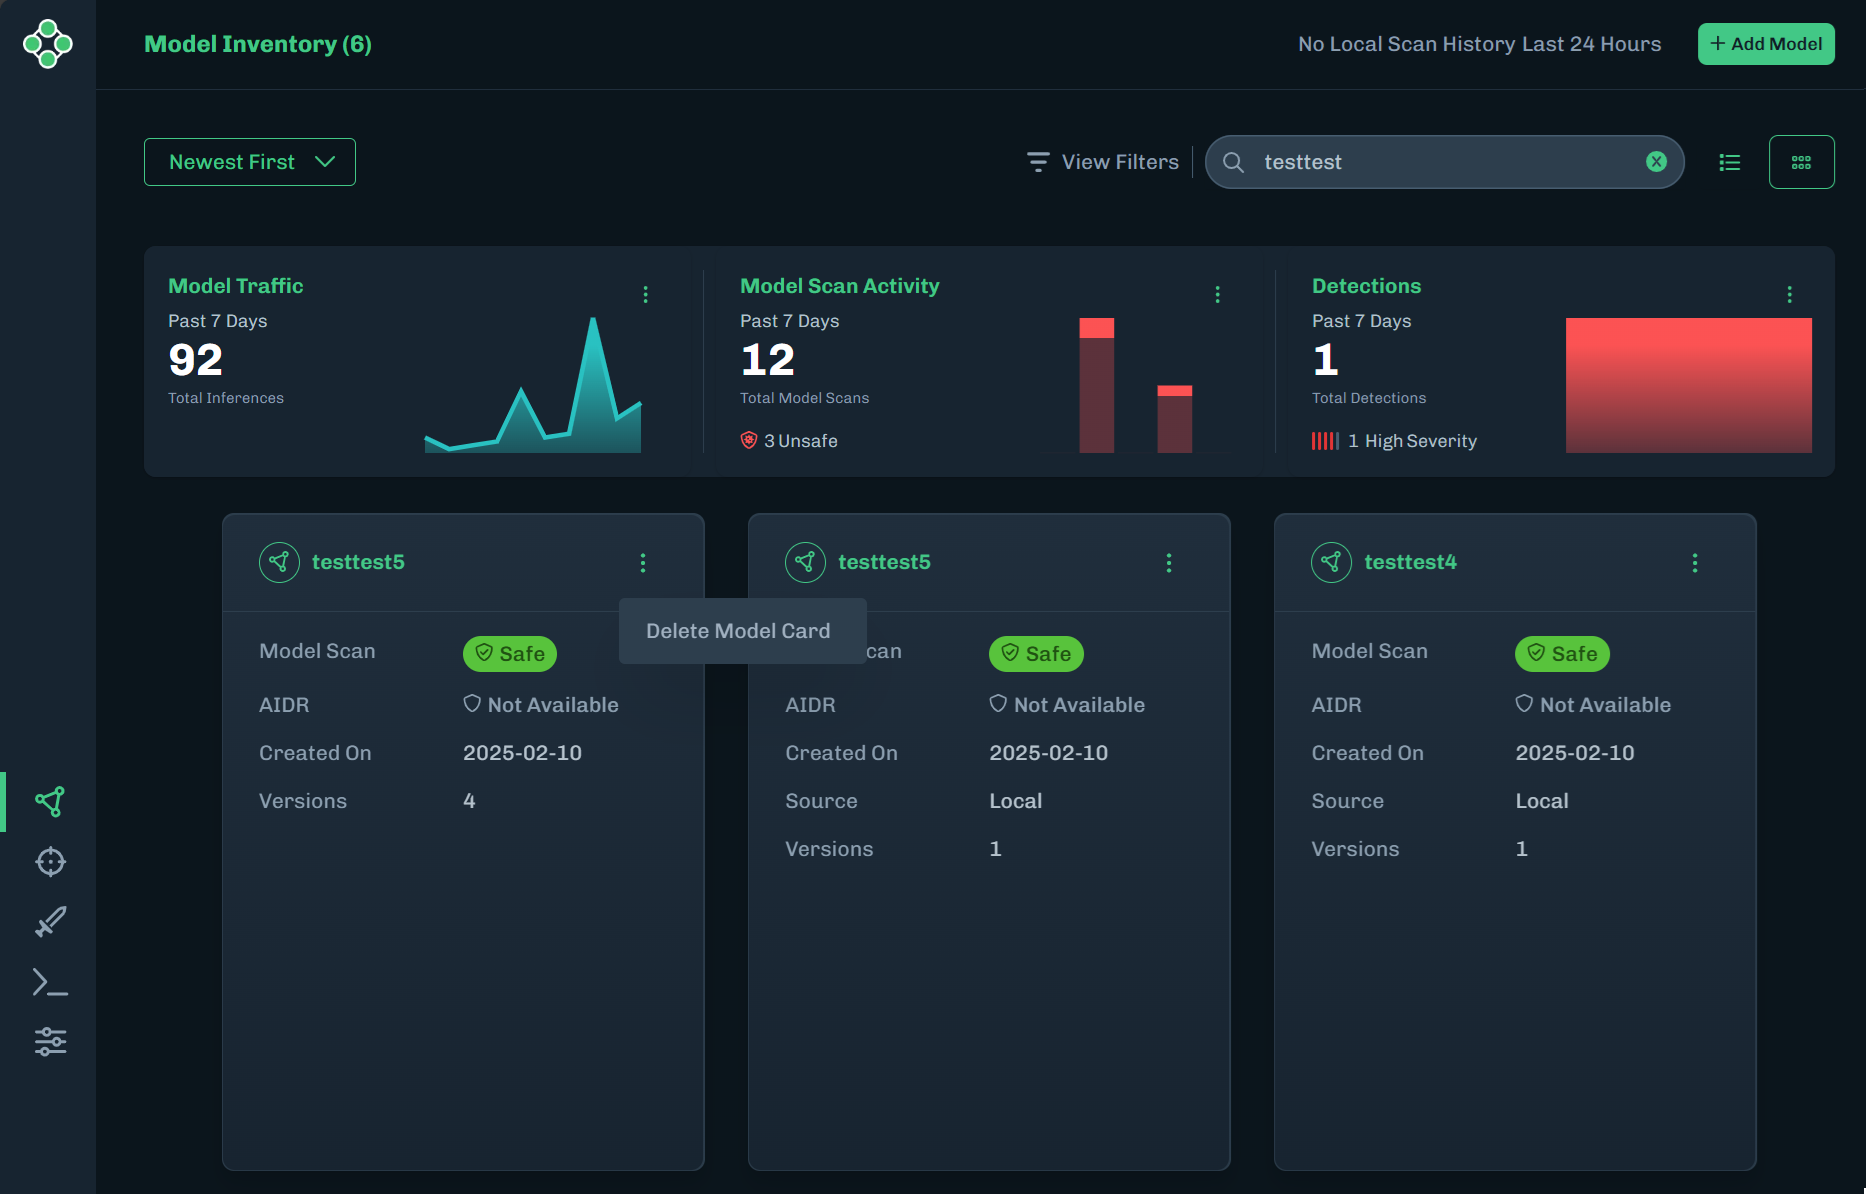The height and width of the screenshot is (1194, 1866).
Task: Select Delete Model Card menu entry
Action: pos(738,631)
